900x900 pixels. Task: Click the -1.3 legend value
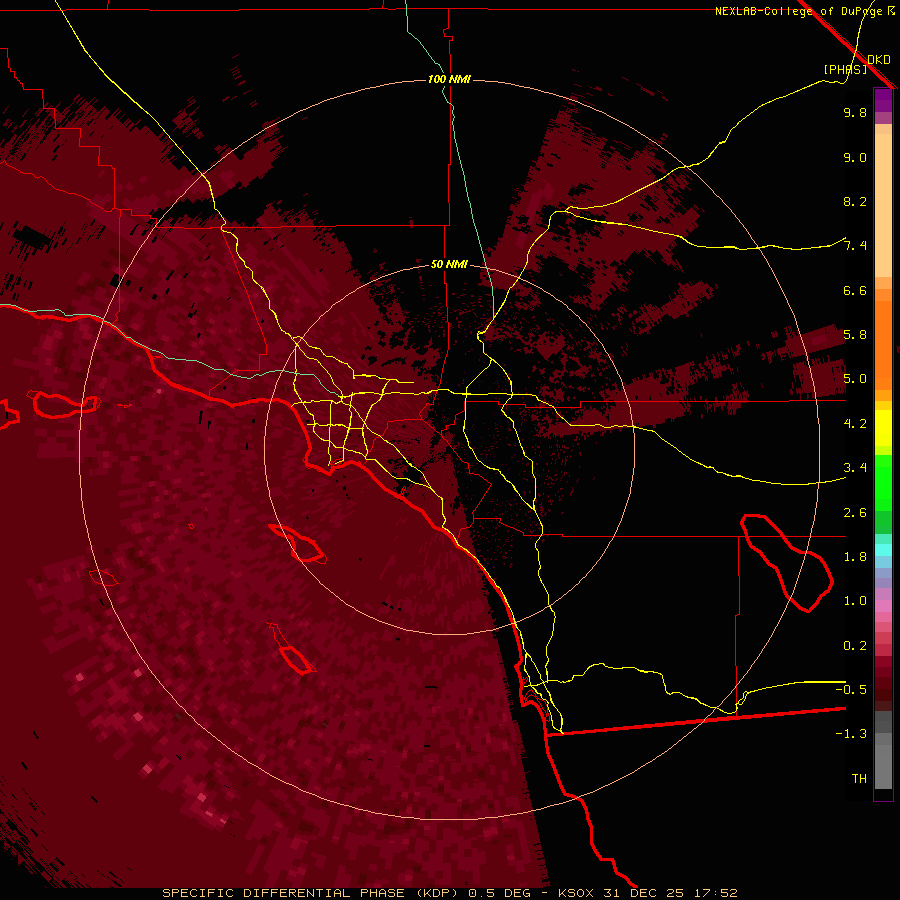click(x=851, y=734)
